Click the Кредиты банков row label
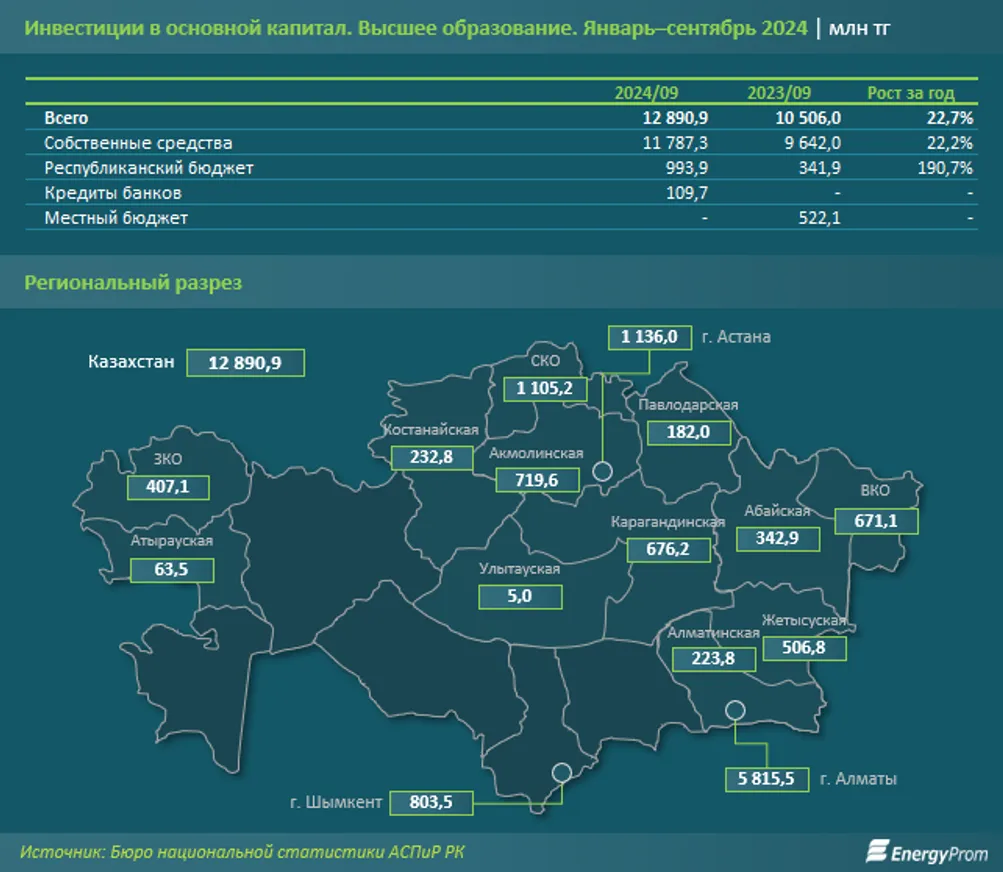 (x=113, y=192)
